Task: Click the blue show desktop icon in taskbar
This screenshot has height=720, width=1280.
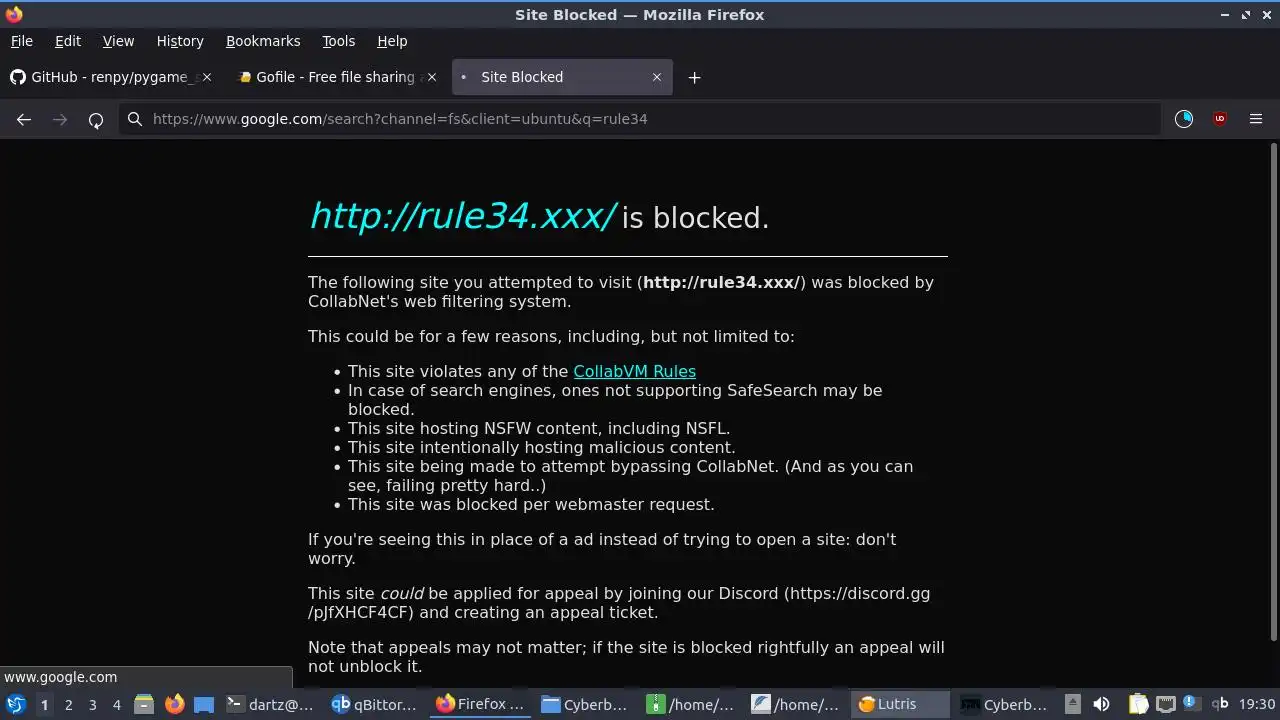Action: pyautogui.click(x=204, y=704)
